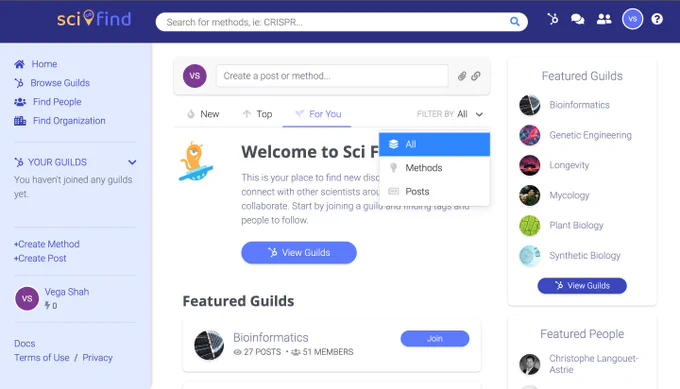Open Mycology guild link
Image resolution: width=680 pixels, height=389 pixels.
click(x=569, y=196)
